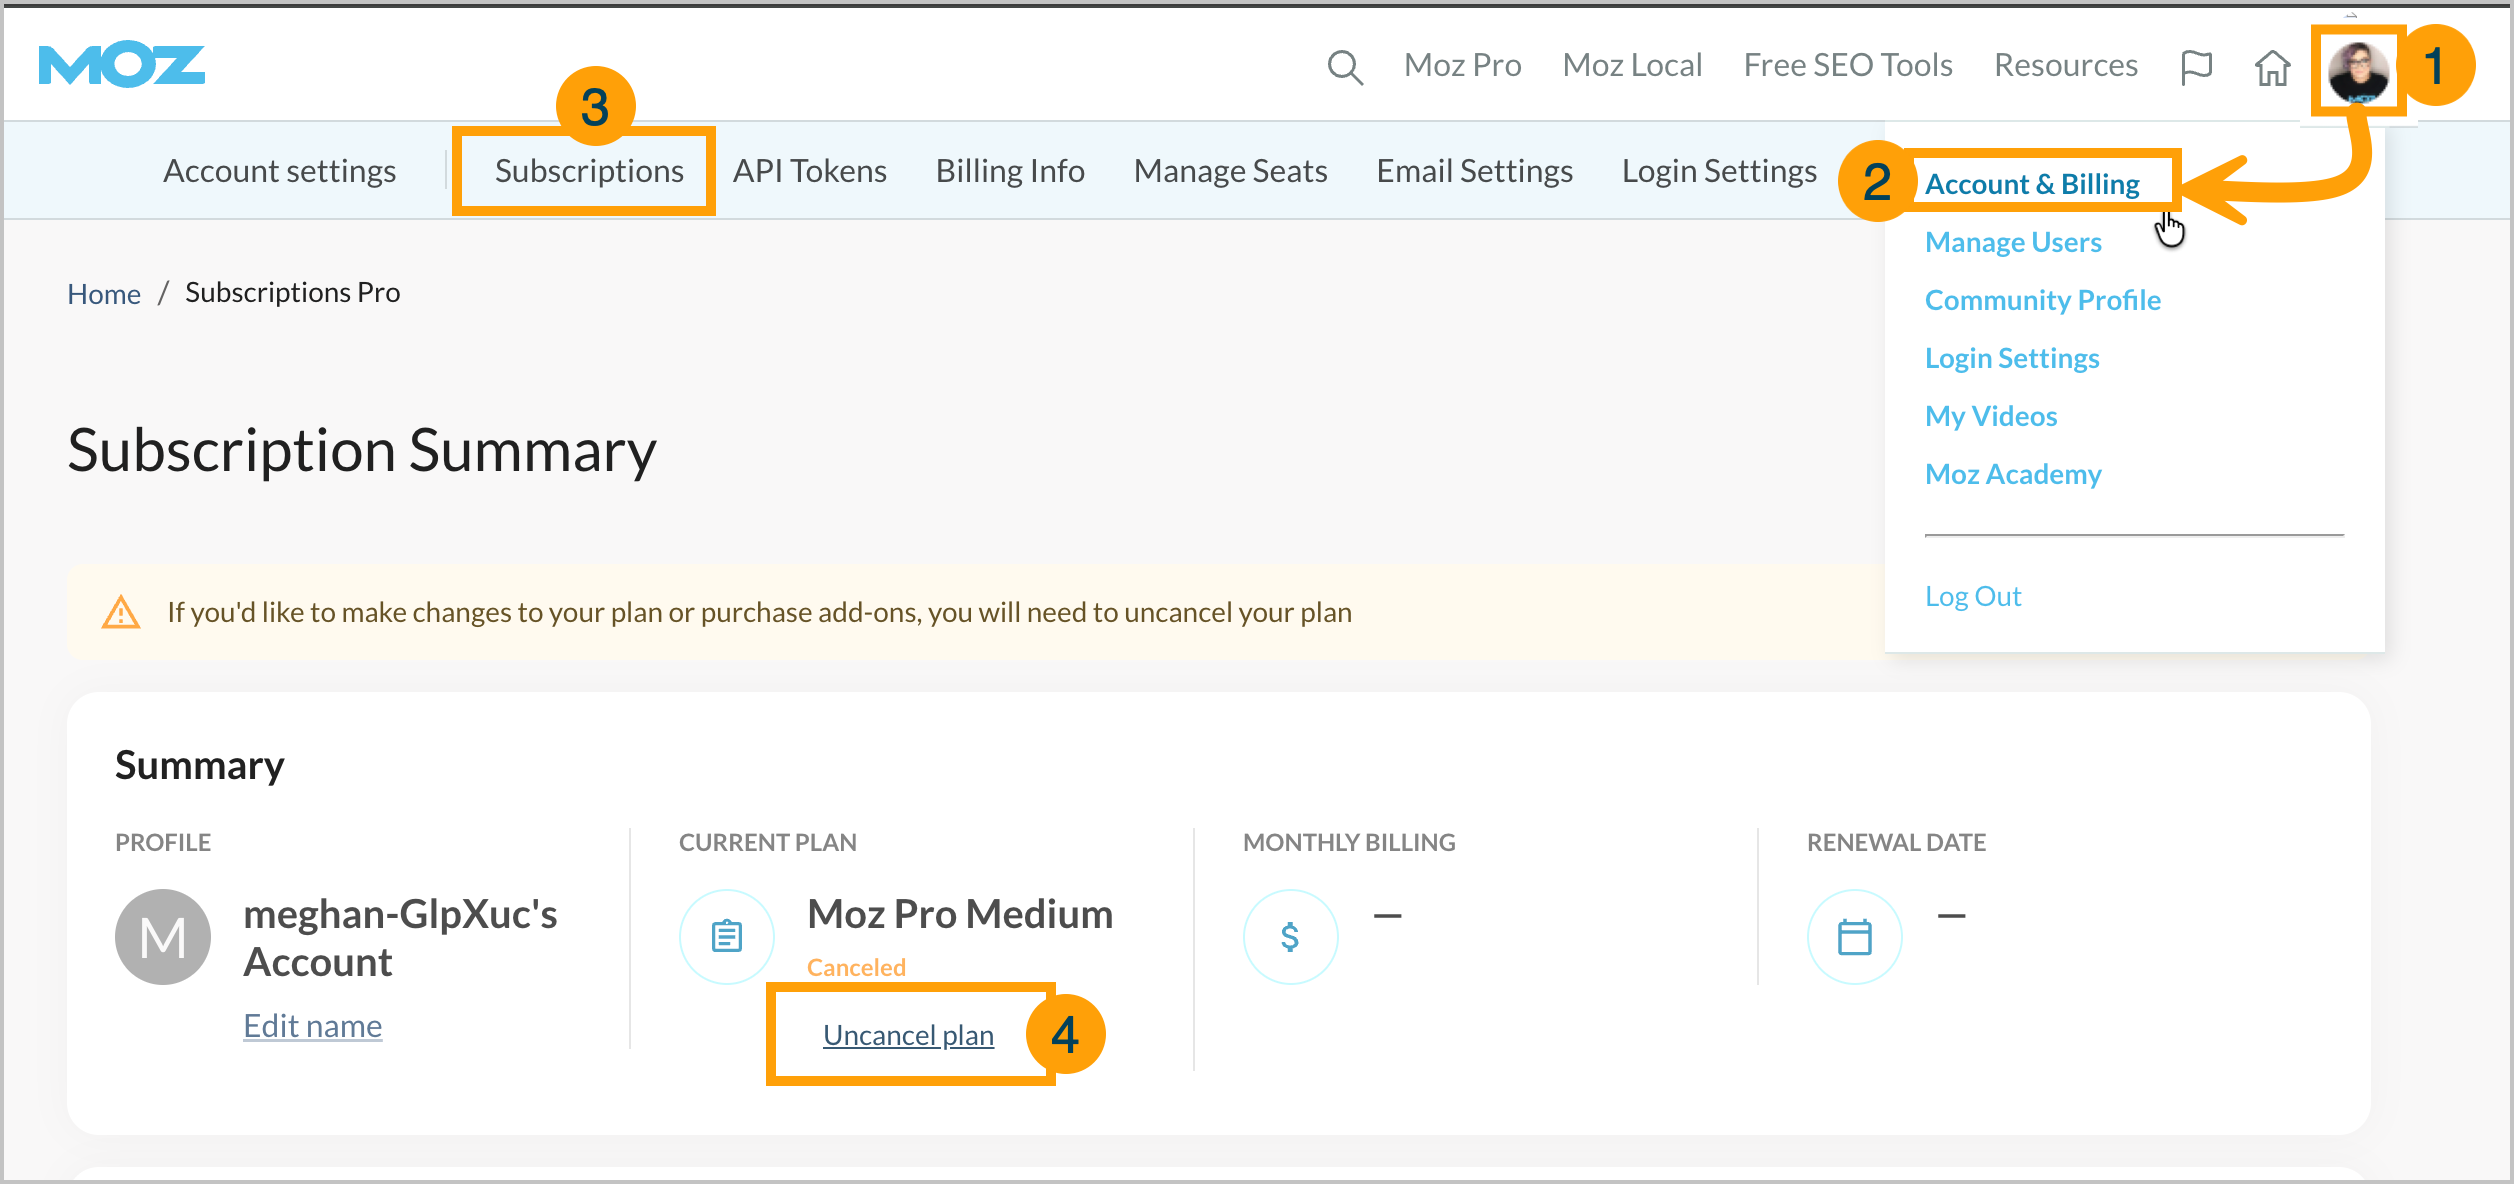Click Moz Pro Medium plan name
The width and height of the screenshot is (2514, 1184).
click(960, 914)
